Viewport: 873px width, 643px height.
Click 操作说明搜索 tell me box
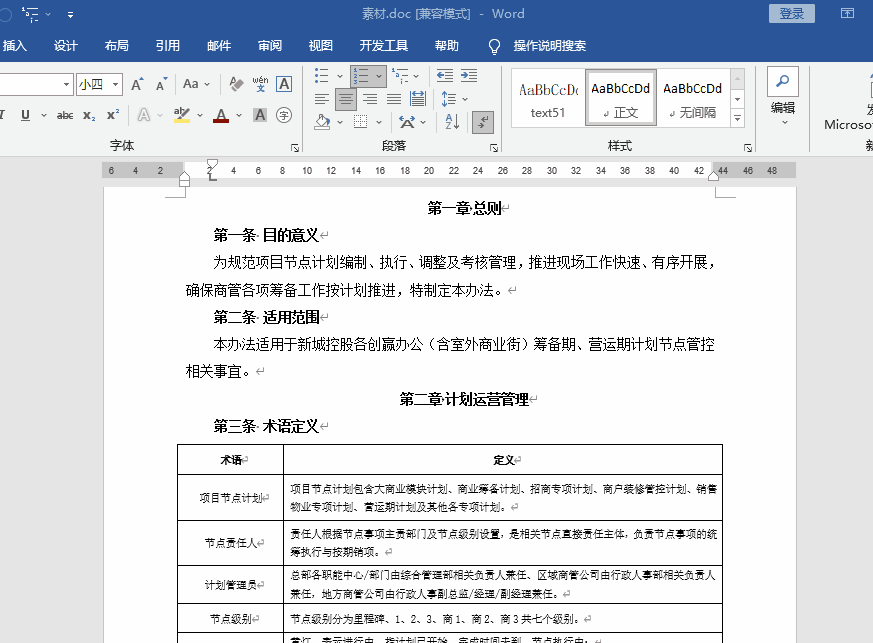point(550,46)
